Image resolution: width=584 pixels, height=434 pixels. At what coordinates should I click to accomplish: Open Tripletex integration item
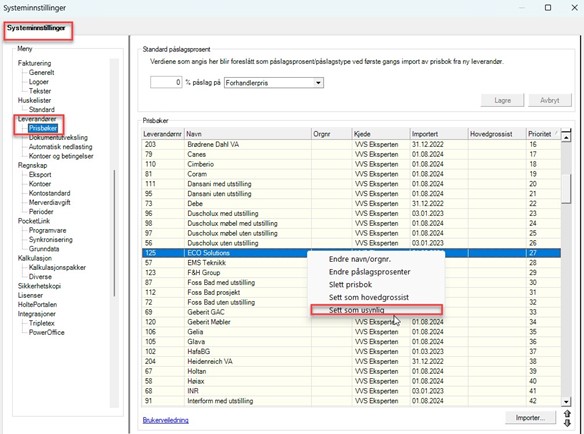tap(42, 323)
